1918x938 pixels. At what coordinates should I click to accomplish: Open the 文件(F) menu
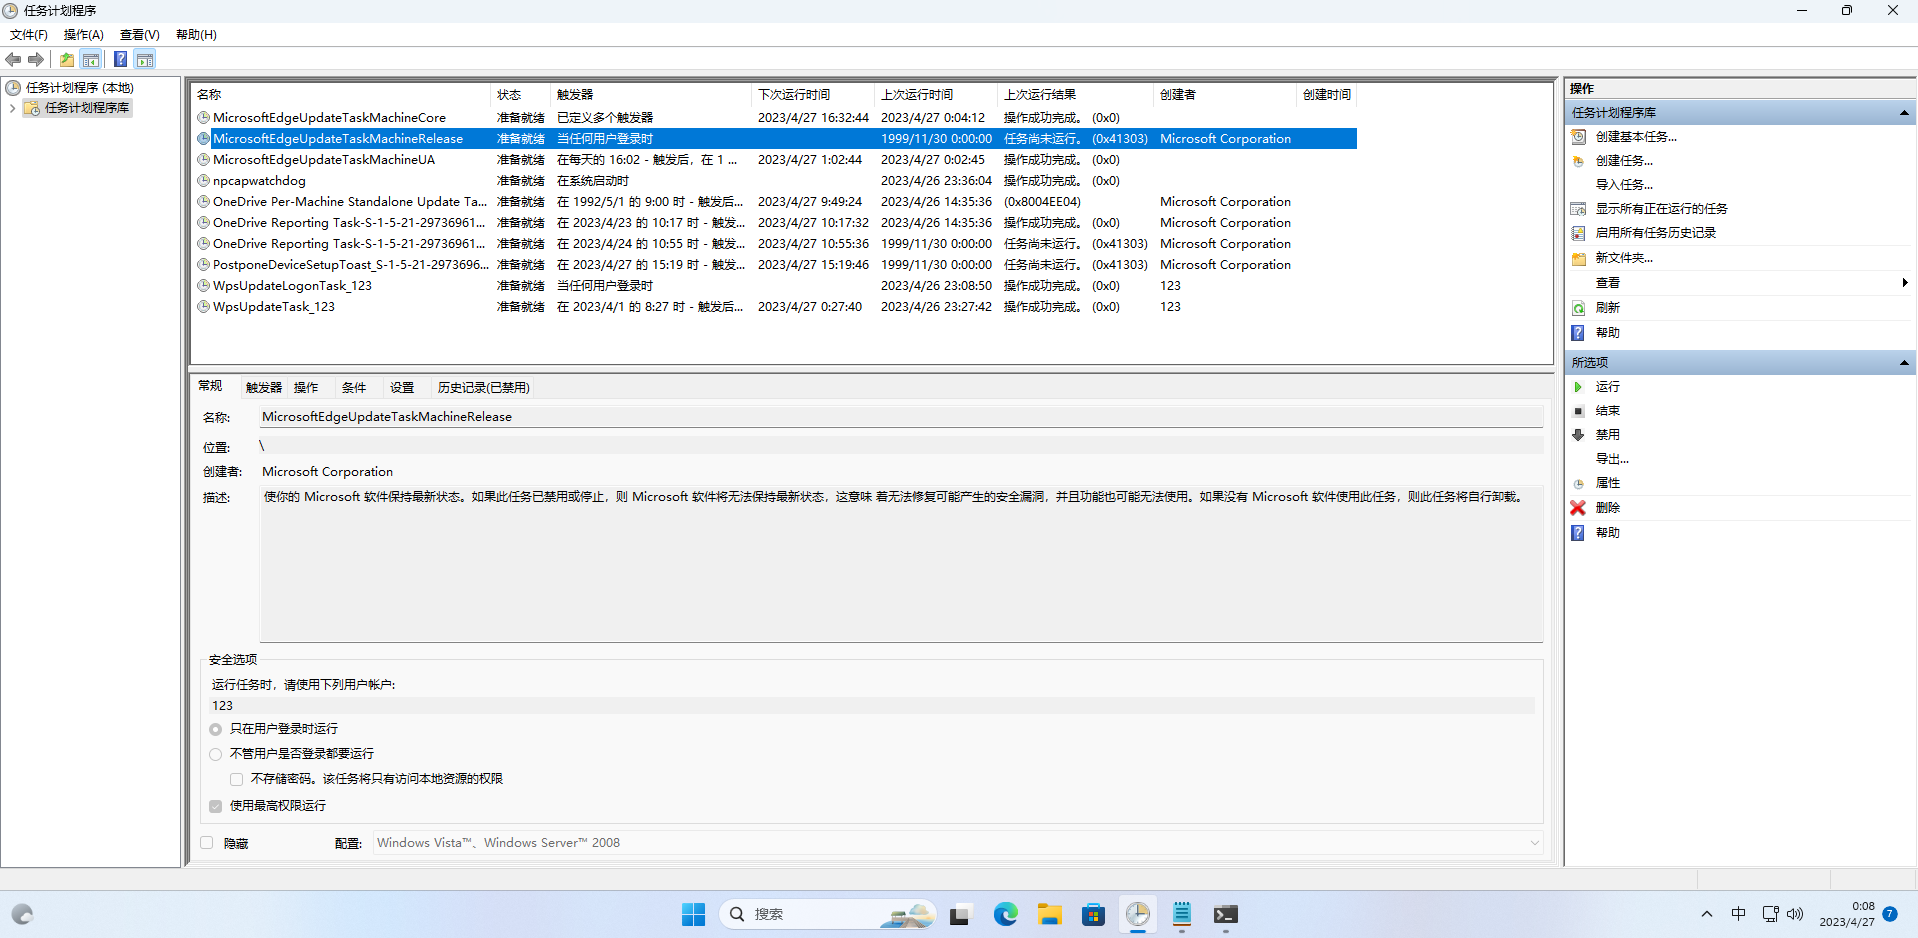tap(29, 35)
